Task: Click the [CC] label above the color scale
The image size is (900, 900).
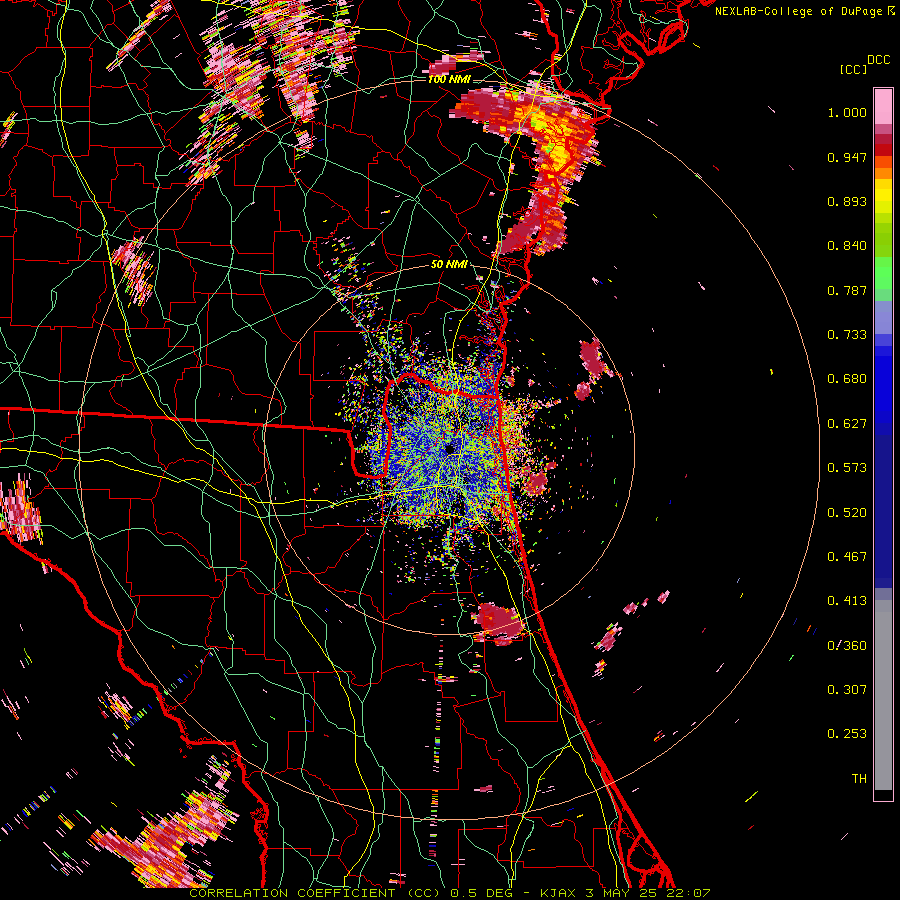Action: (854, 69)
